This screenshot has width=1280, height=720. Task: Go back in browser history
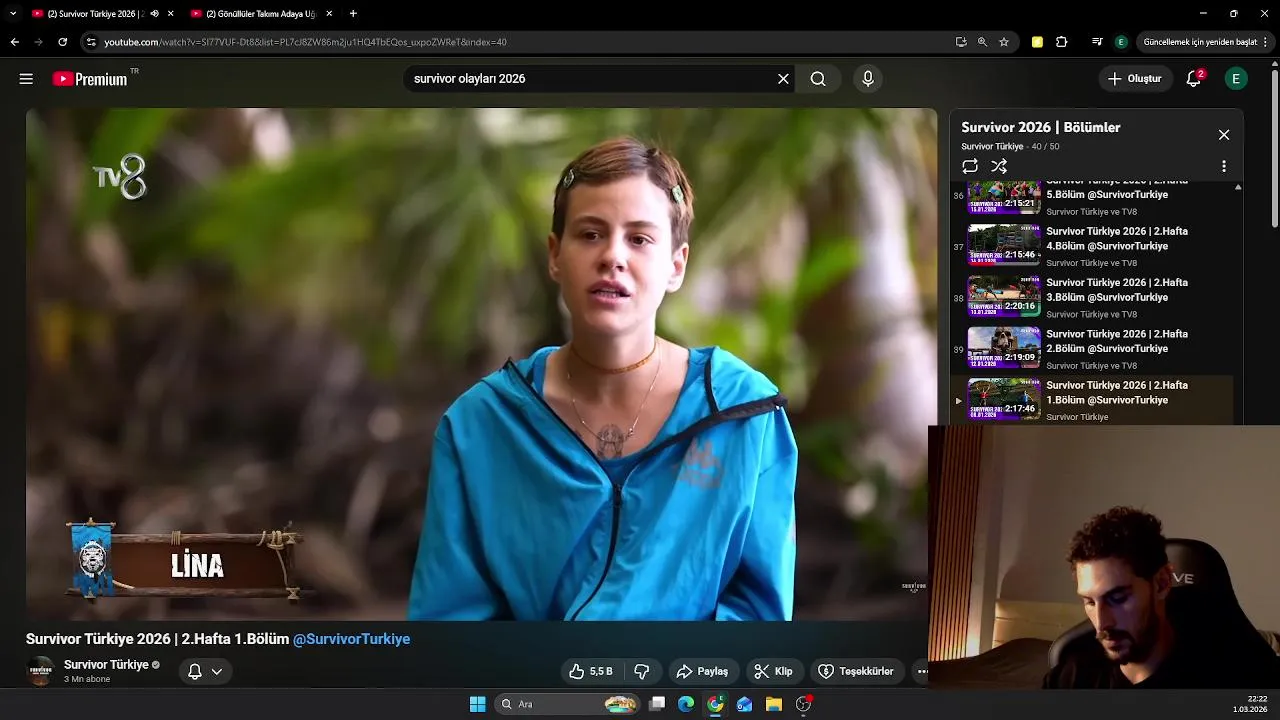(14, 42)
